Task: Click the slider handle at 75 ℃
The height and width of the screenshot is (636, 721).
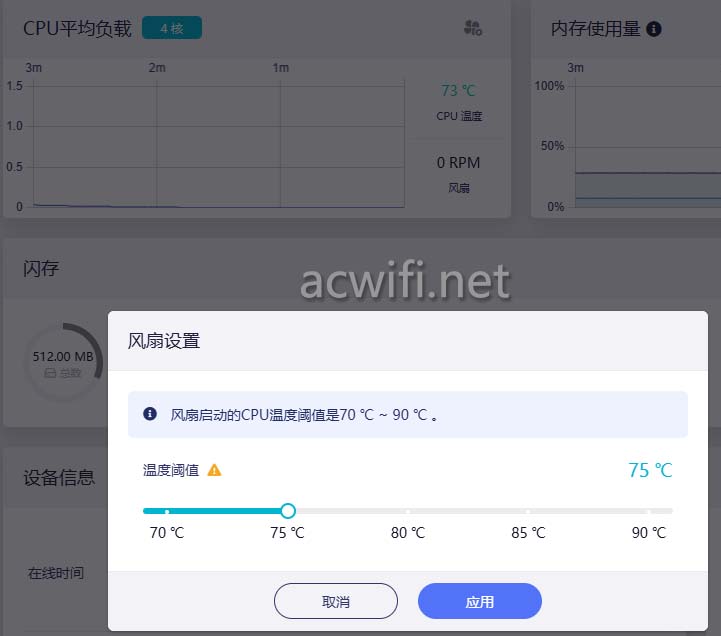Action: (x=288, y=511)
